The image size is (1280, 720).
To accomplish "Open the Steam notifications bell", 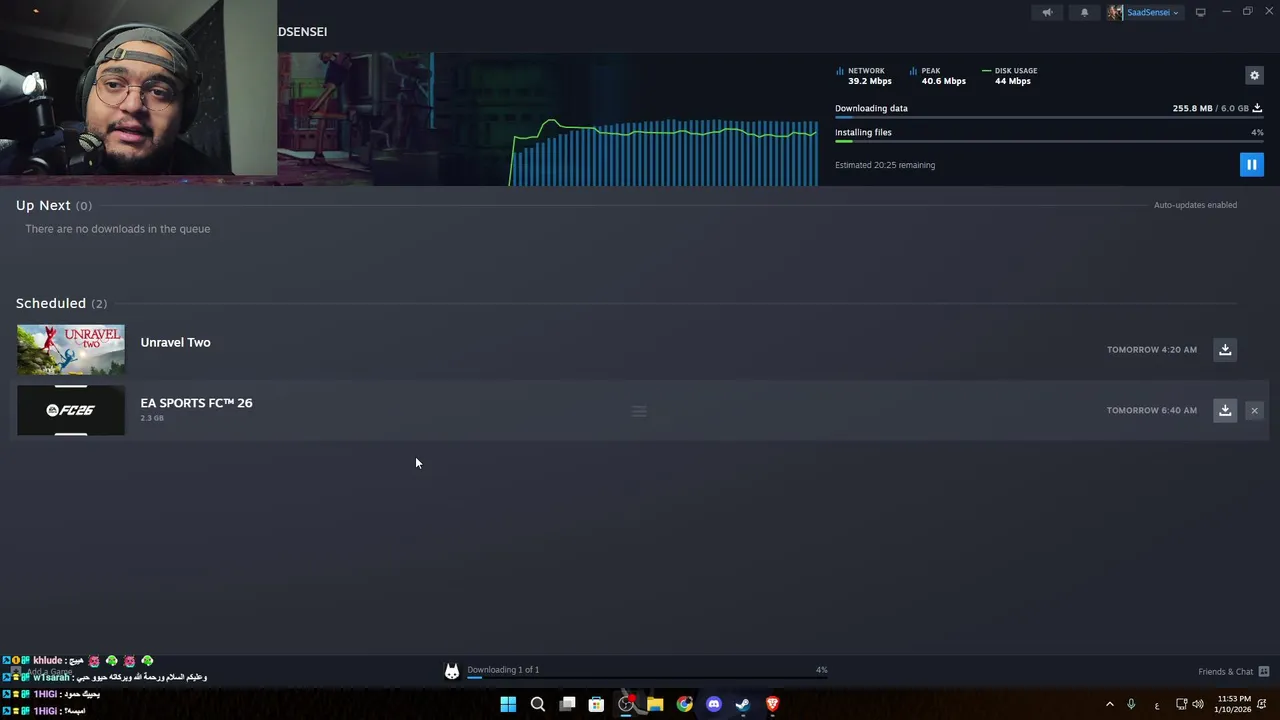I will pyautogui.click(x=1084, y=13).
